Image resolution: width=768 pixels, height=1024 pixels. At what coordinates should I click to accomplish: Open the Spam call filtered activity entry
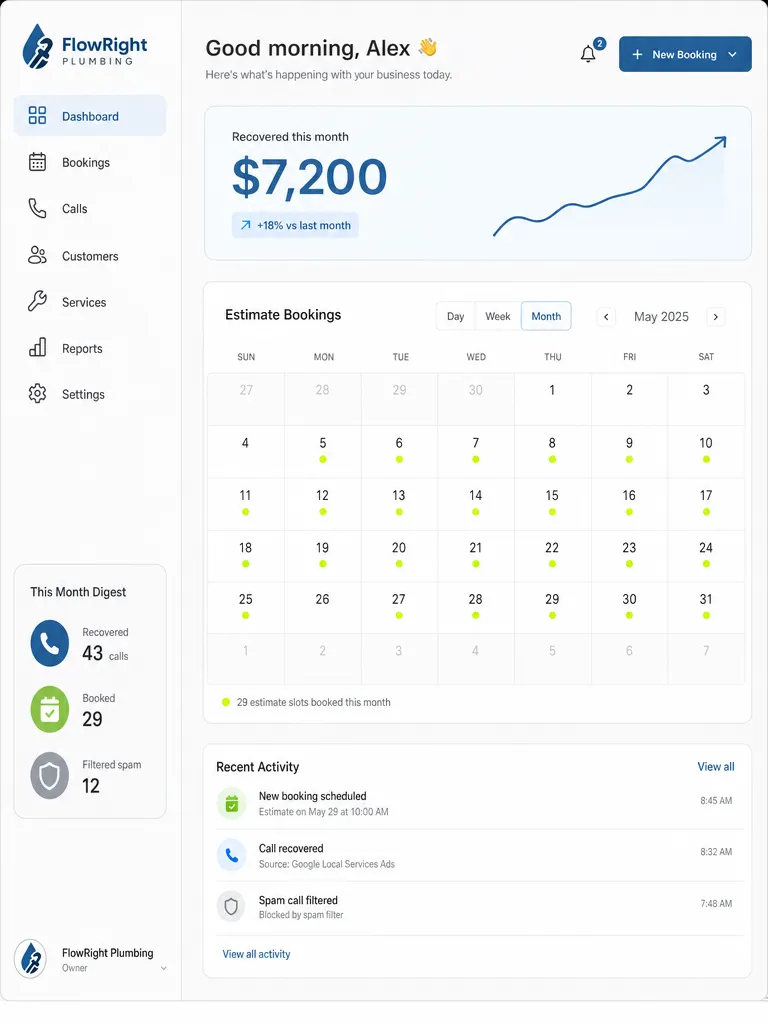tap(480, 907)
